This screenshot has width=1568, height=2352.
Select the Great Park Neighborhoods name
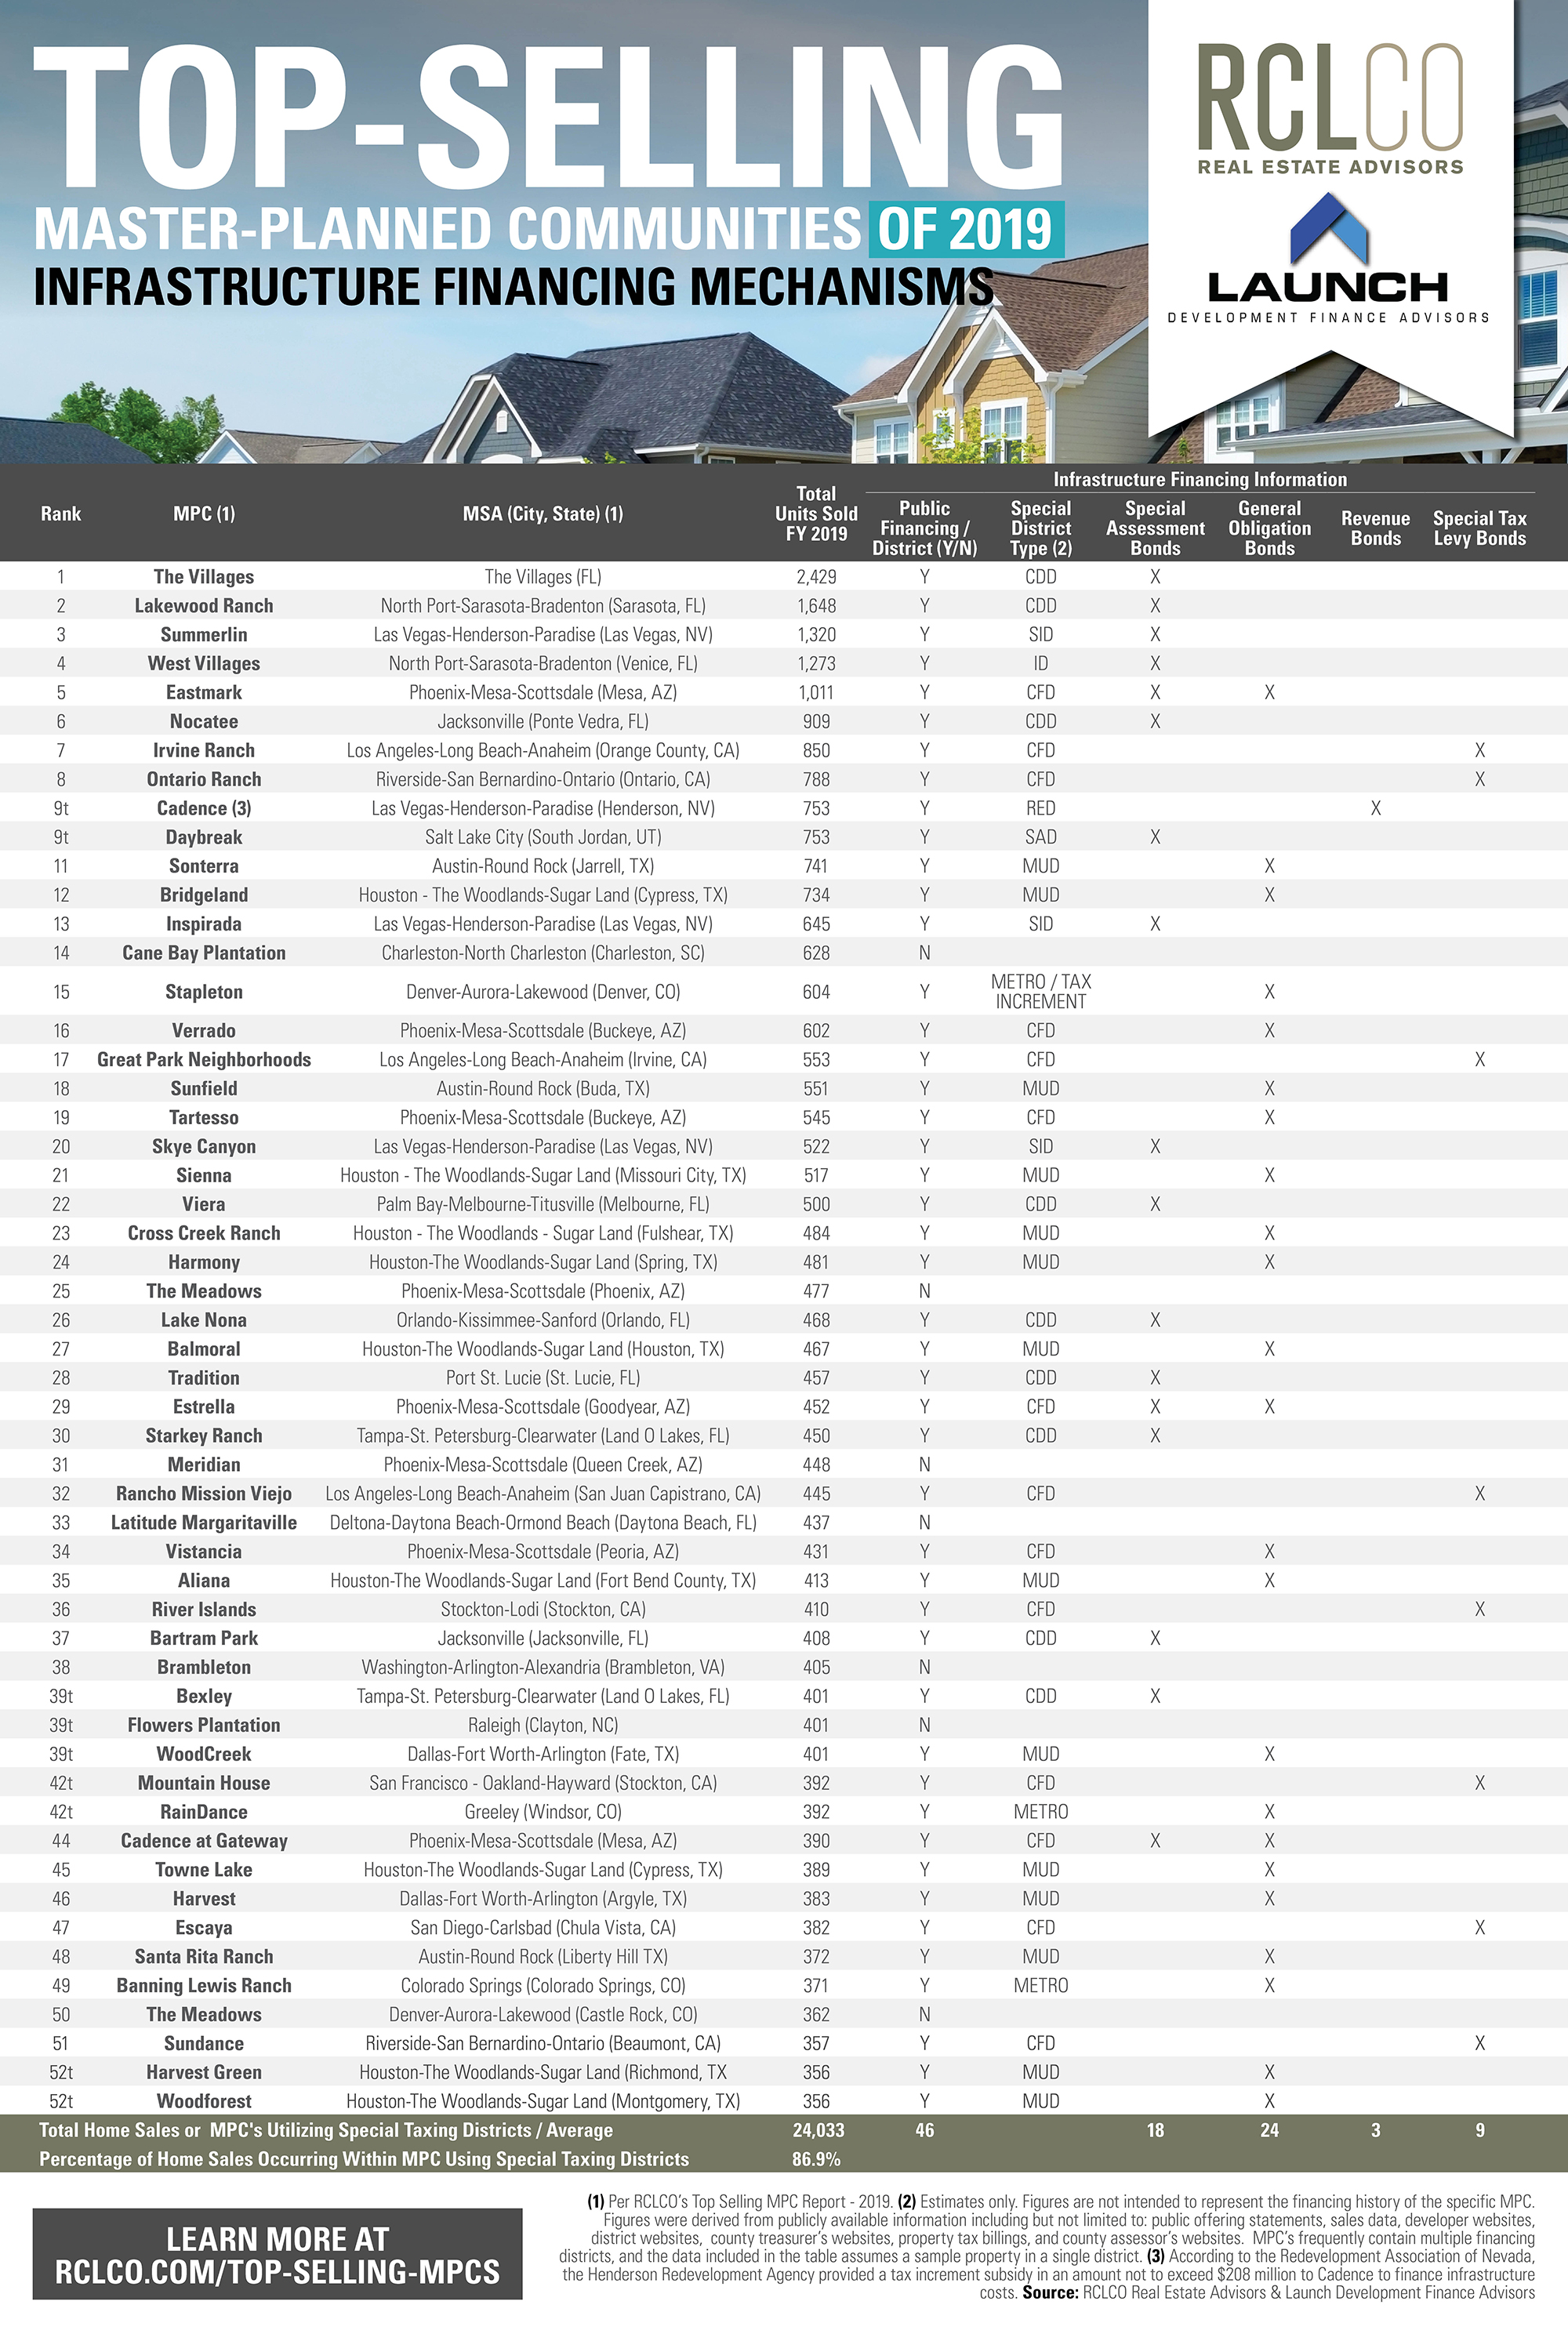pos(204,1060)
